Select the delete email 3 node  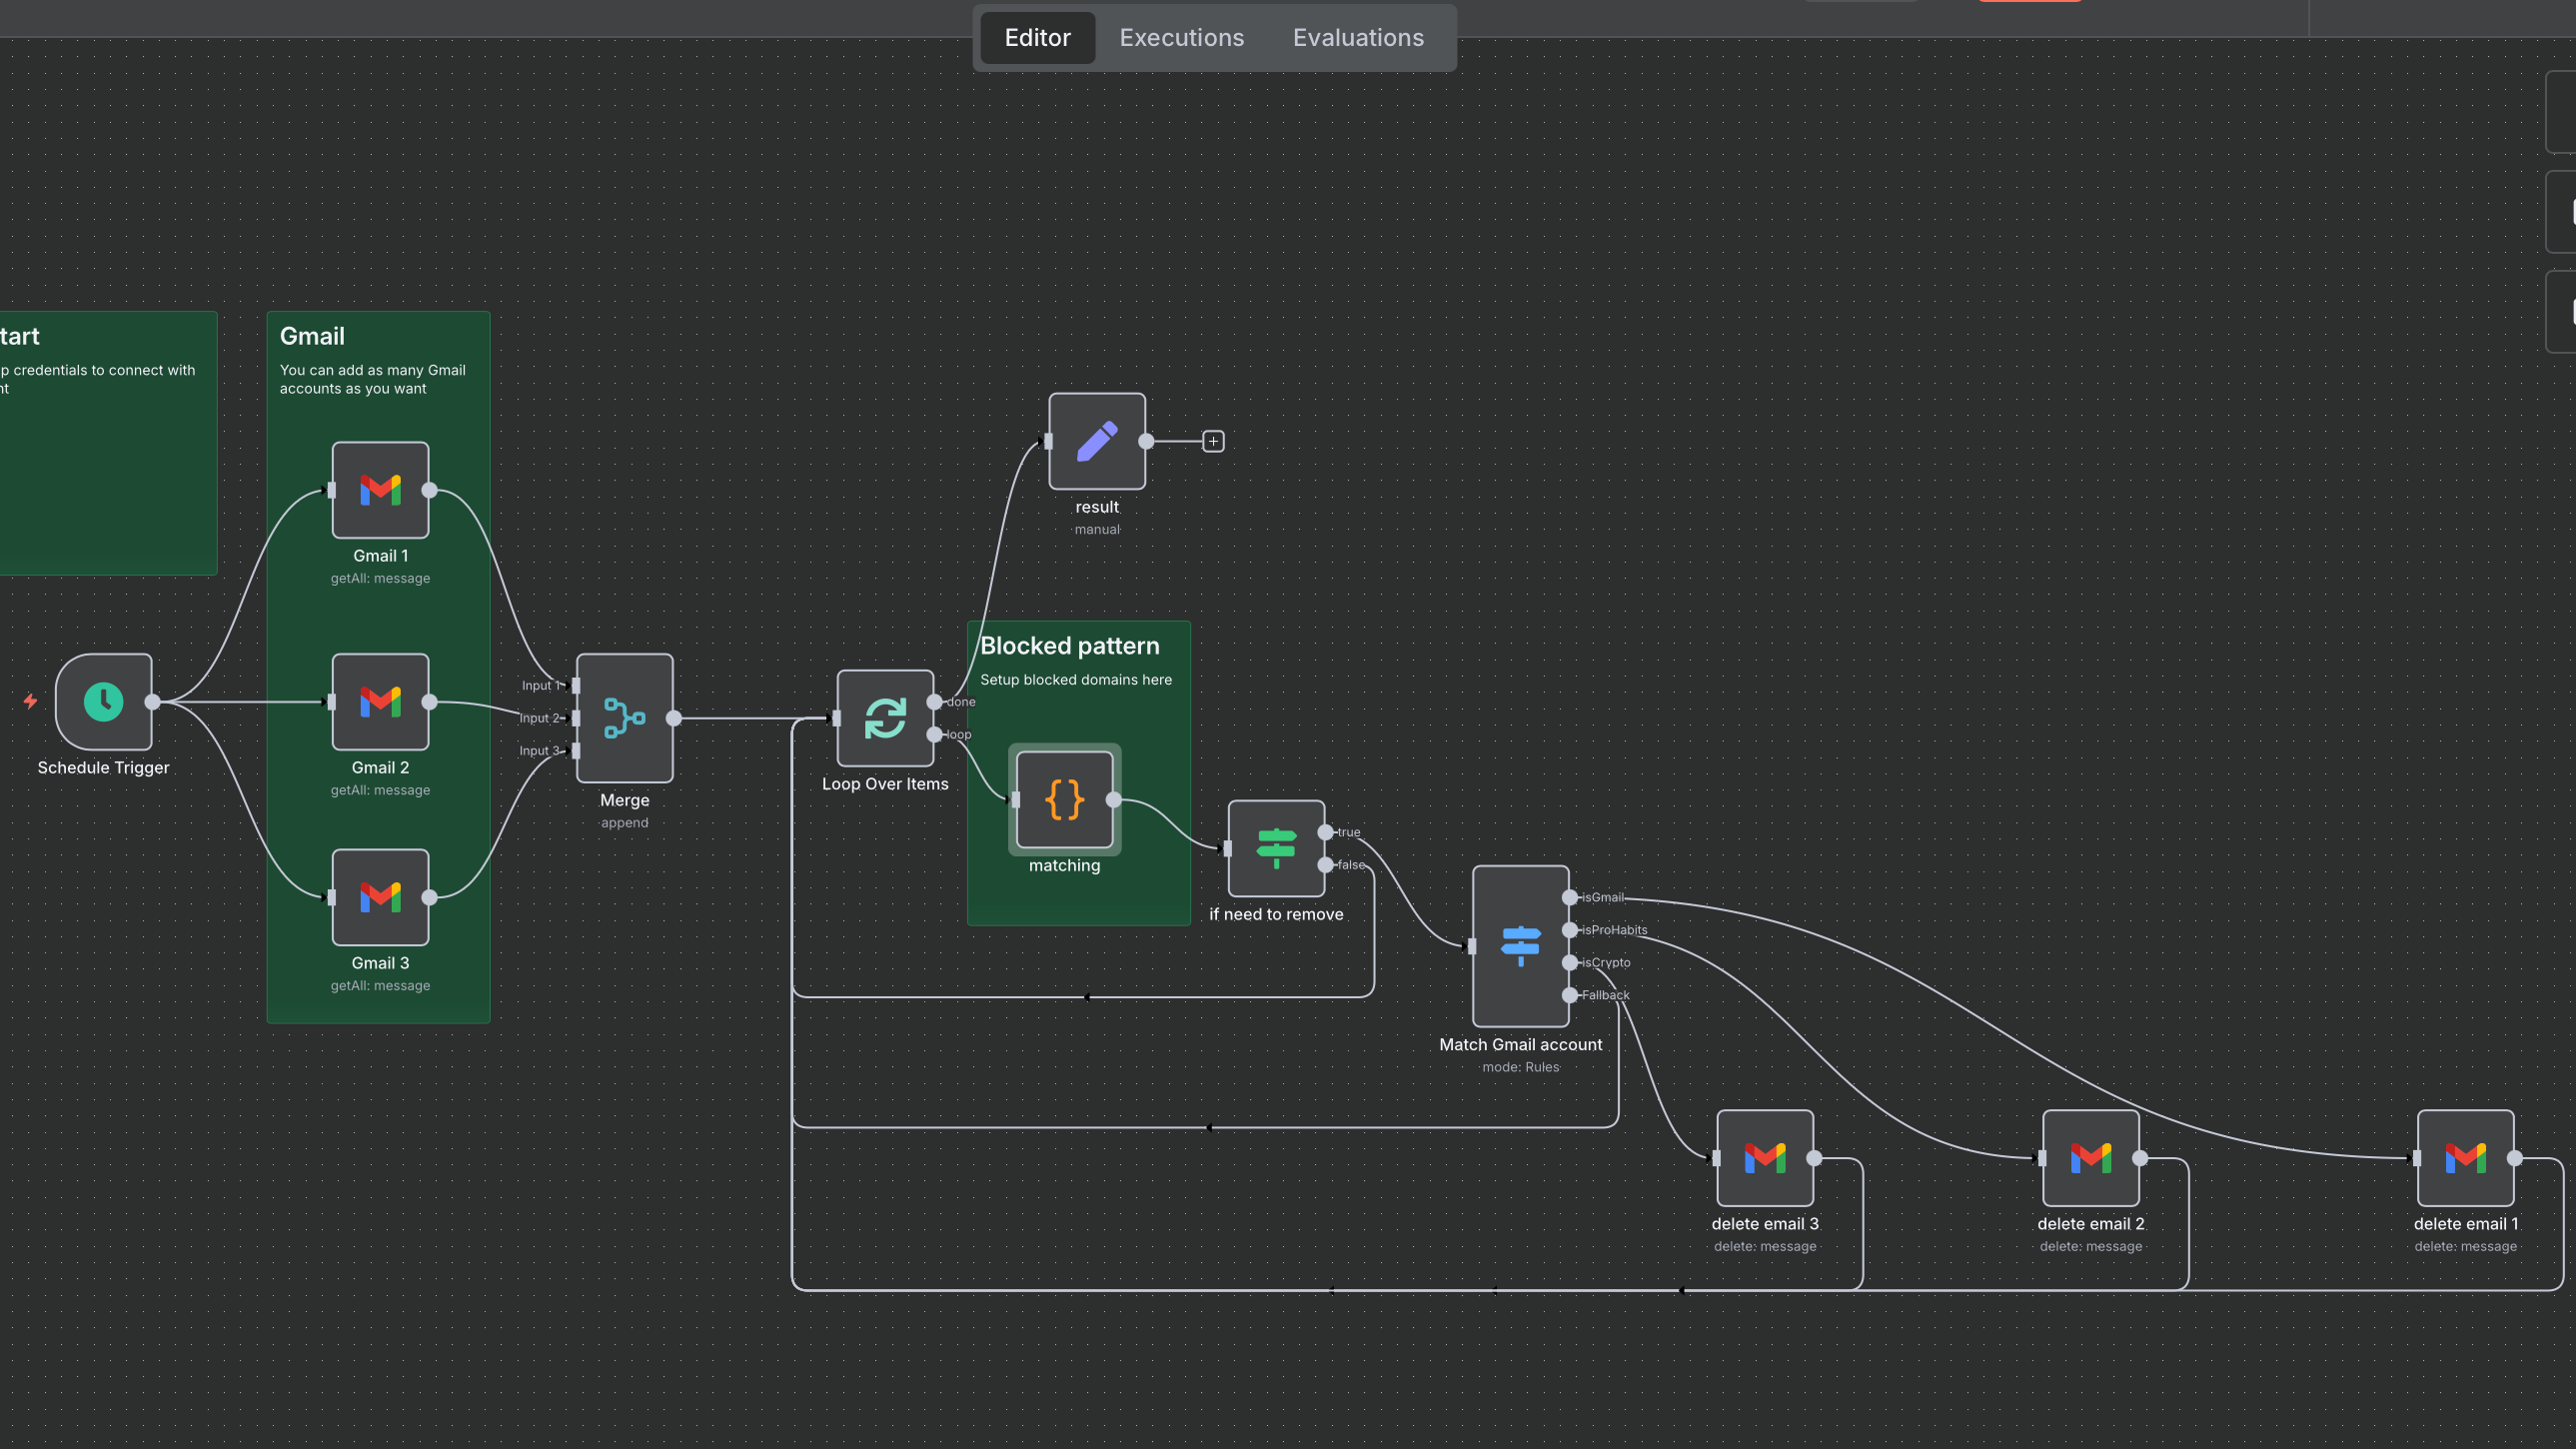point(1764,1158)
